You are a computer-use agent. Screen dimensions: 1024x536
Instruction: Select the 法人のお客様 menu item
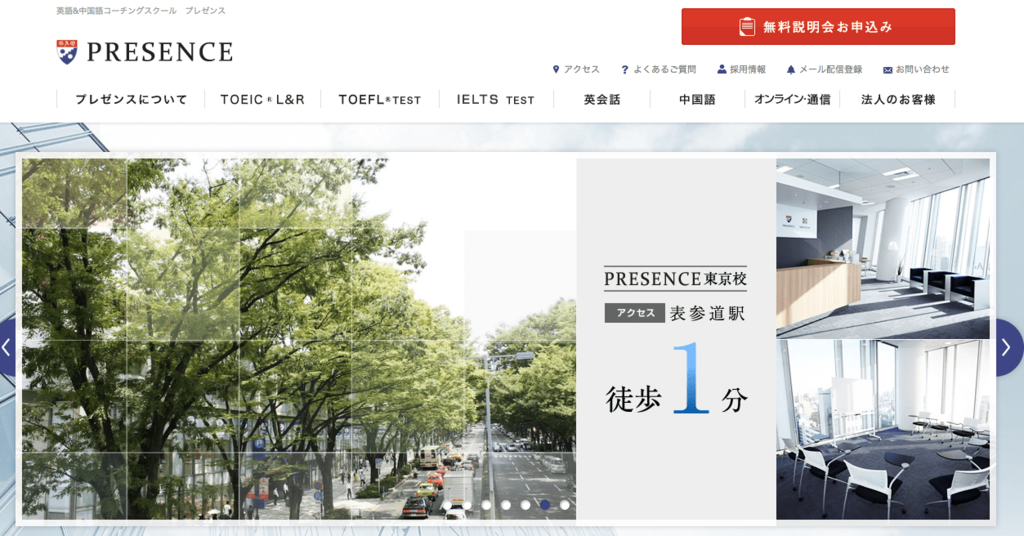[x=898, y=99]
